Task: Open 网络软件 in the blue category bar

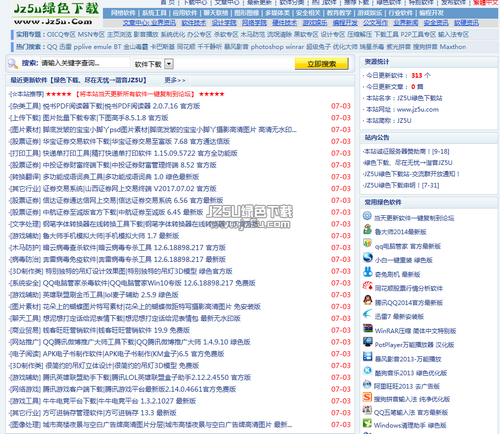Action: pyautogui.click(x=123, y=13)
